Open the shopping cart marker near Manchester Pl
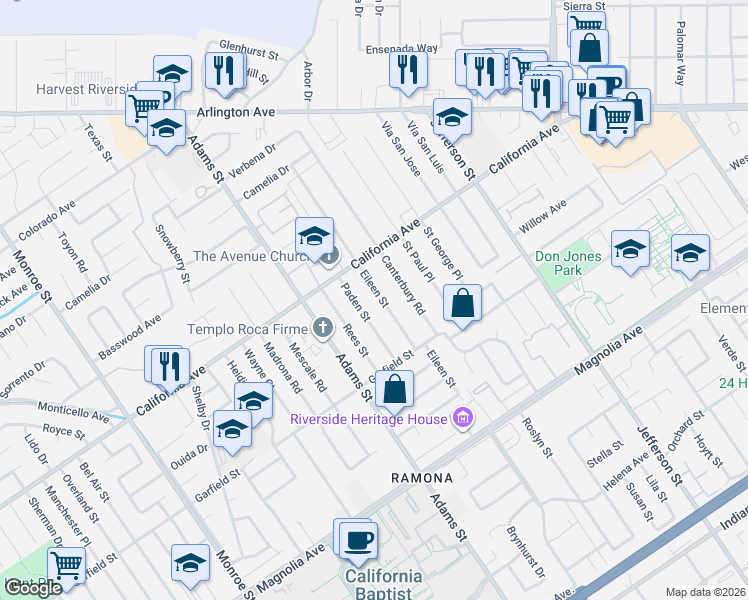Image resolution: width=748 pixels, height=600 pixels. point(67,565)
